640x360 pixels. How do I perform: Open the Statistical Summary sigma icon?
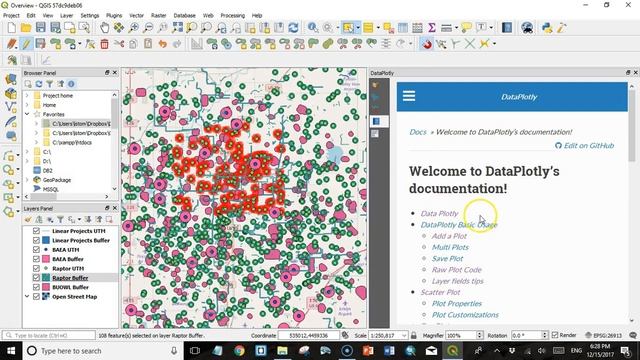coord(431,28)
